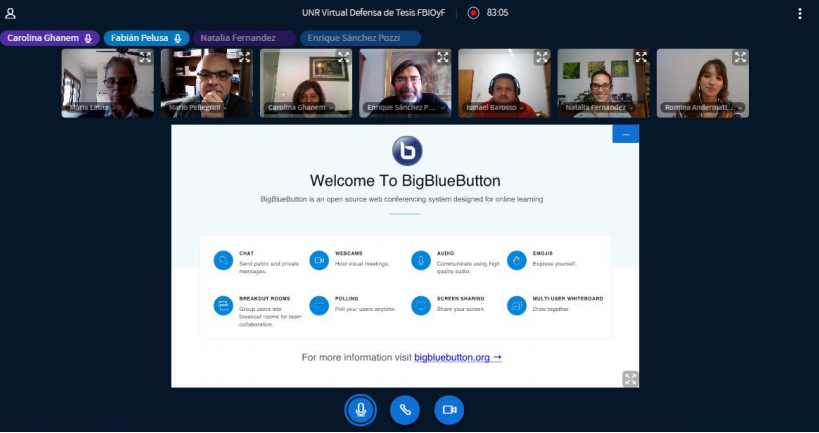Click the share webcam button
This screenshot has height=433, width=819.
[449, 409]
